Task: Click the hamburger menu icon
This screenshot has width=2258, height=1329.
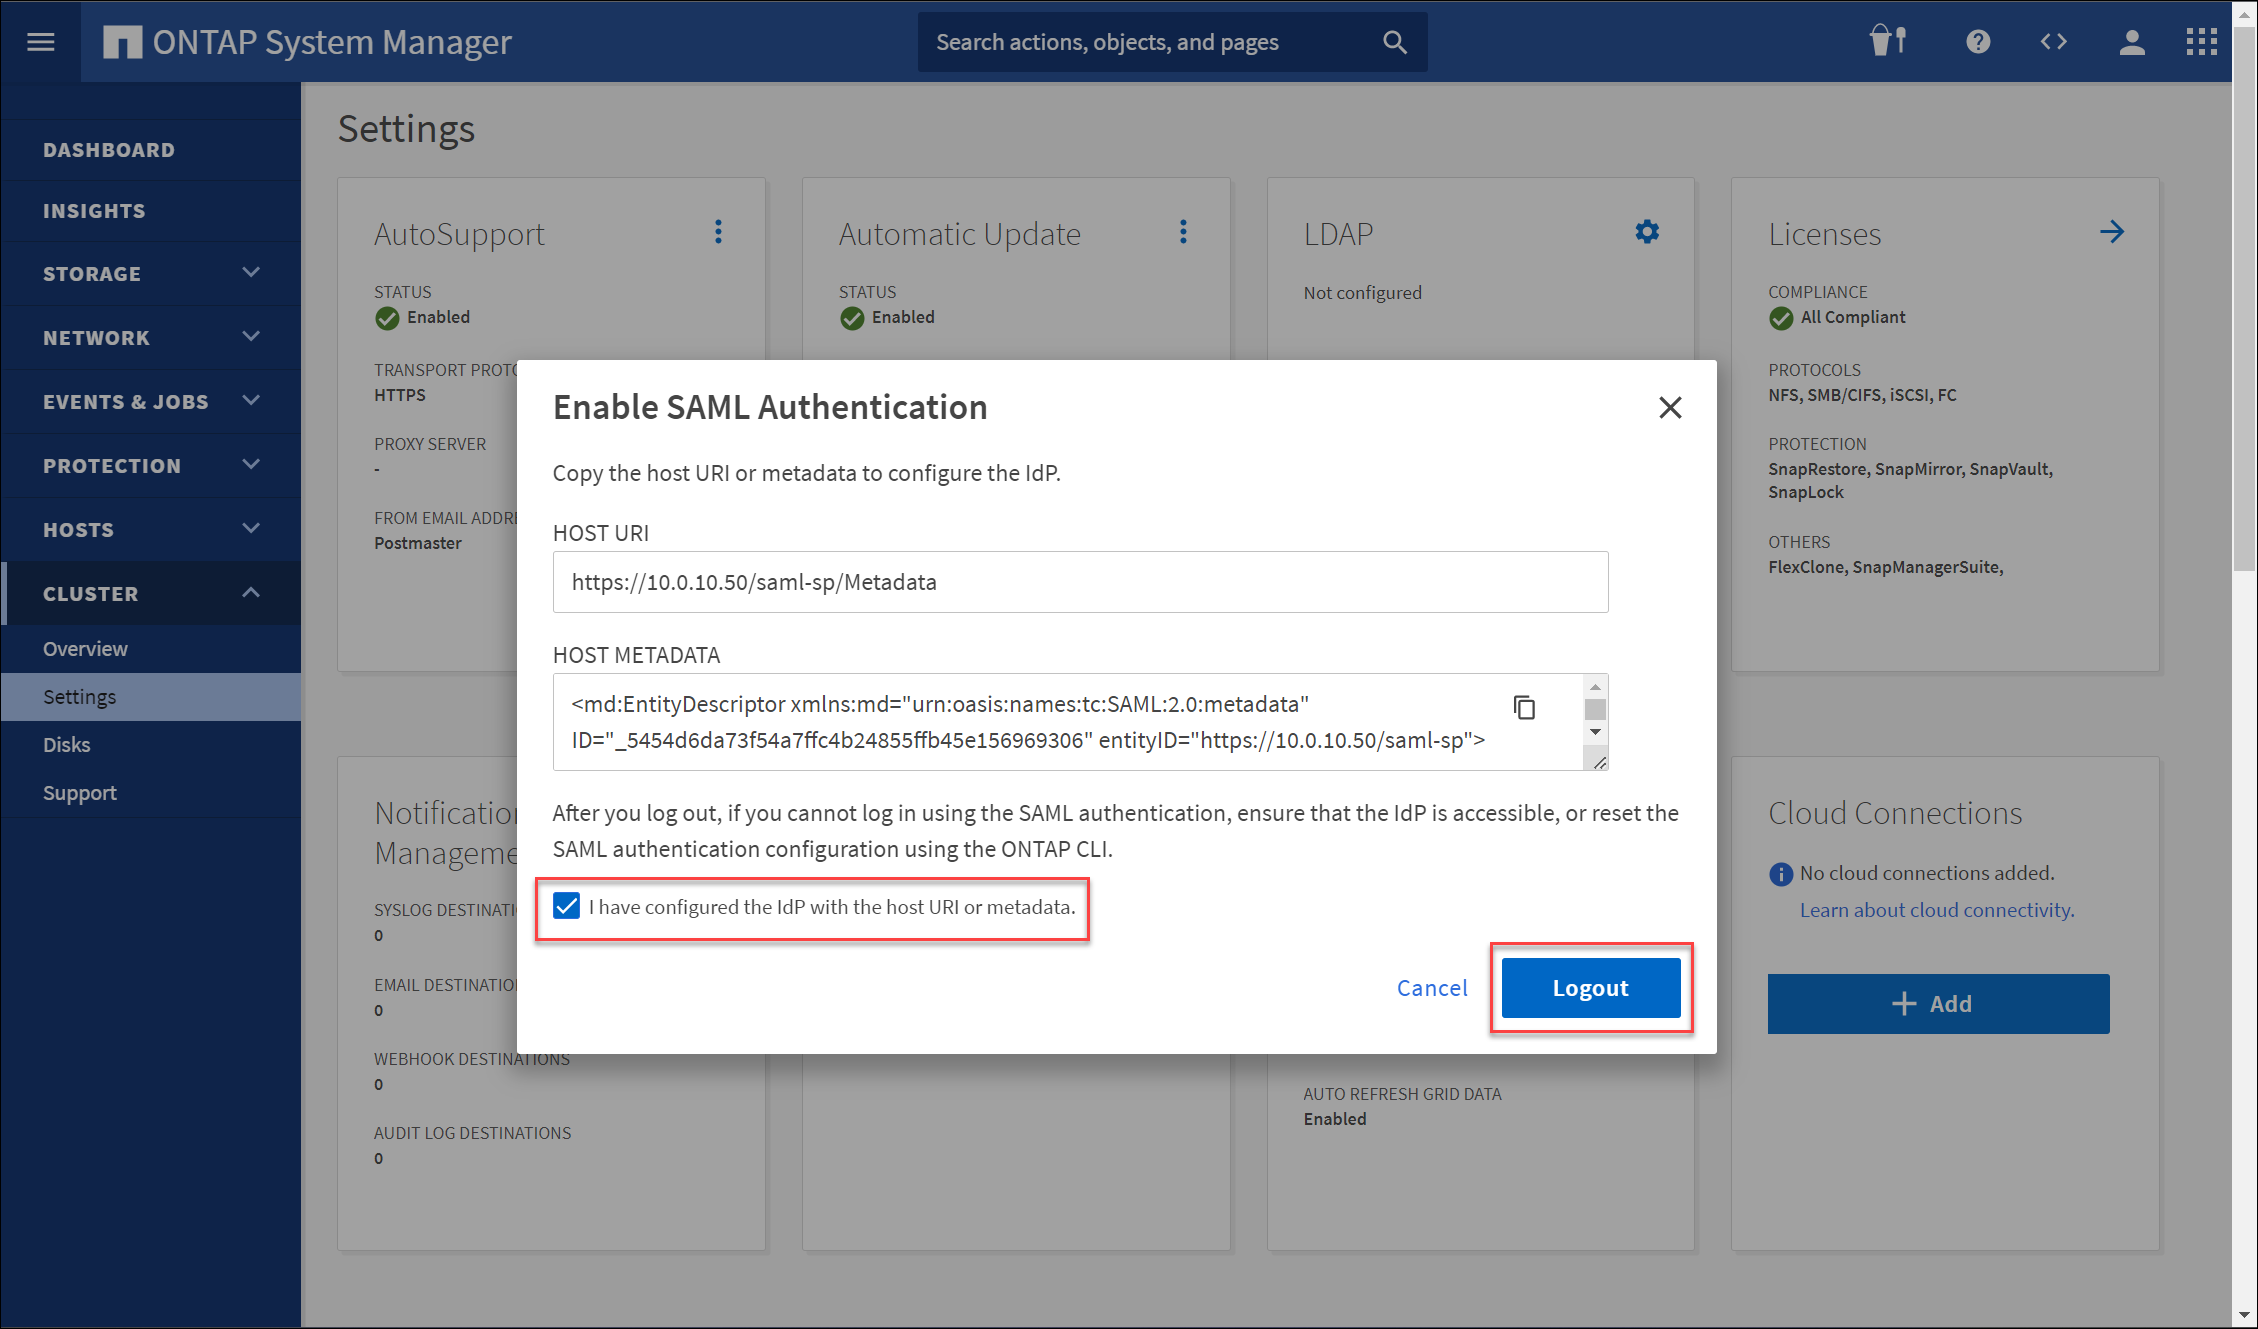Action: [x=41, y=42]
